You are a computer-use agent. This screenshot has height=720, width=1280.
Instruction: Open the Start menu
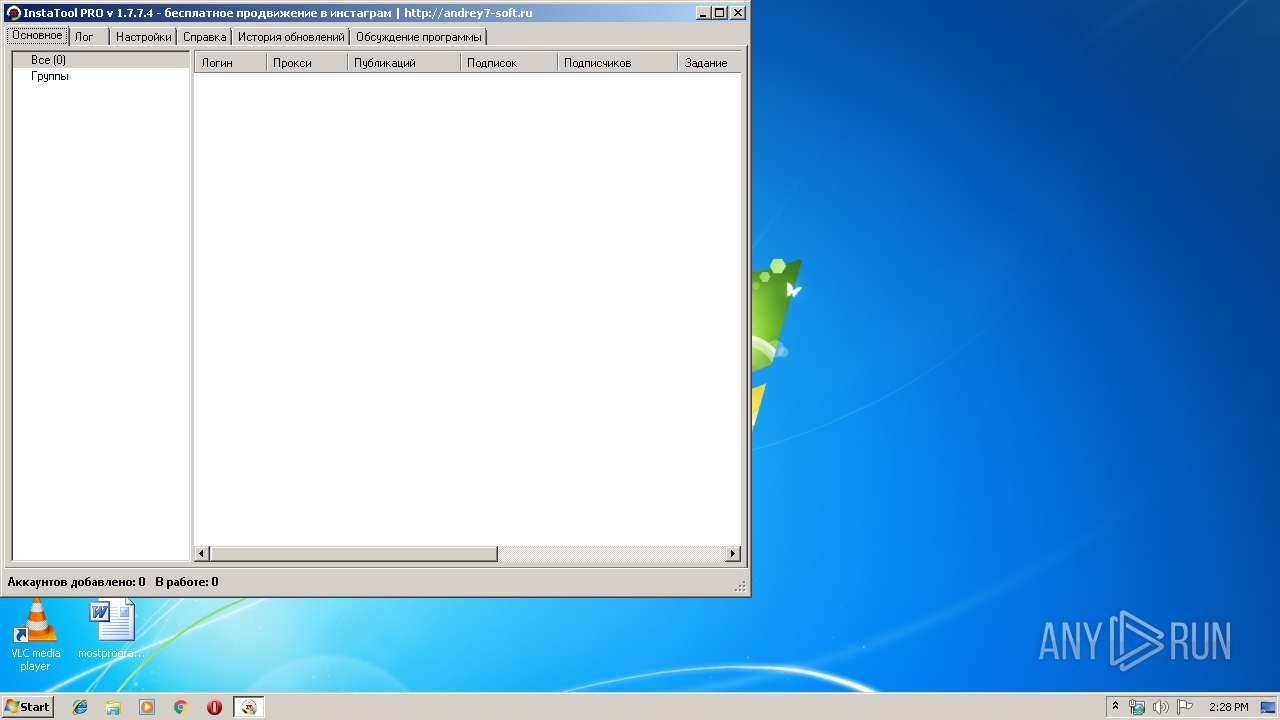click(x=27, y=707)
